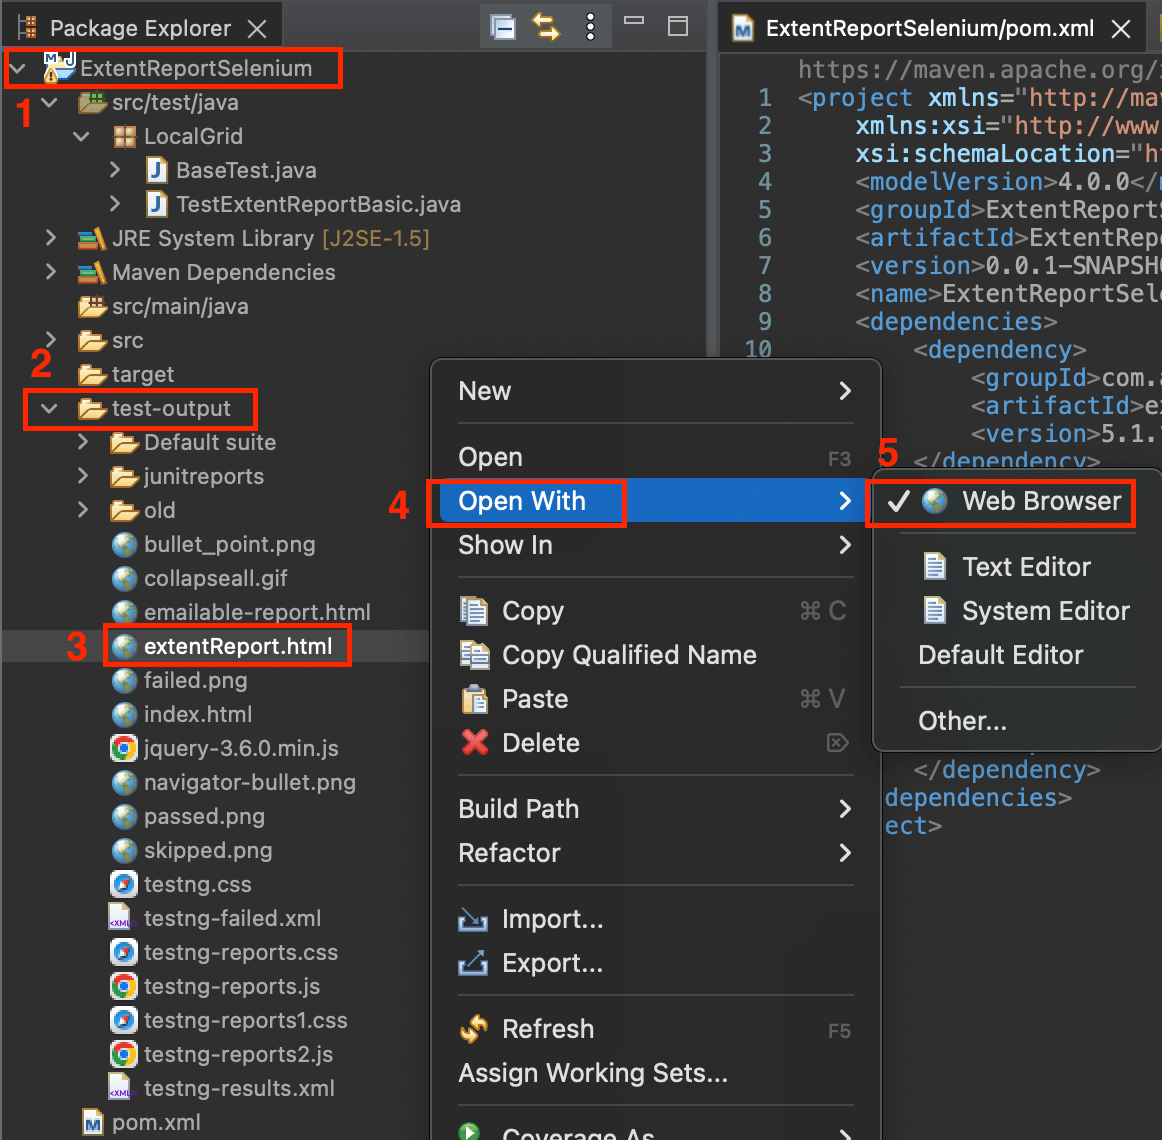Switch to the ExtentReportSelenium/pom.xml tab
The width and height of the screenshot is (1162, 1140).
click(x=928, y=29)
